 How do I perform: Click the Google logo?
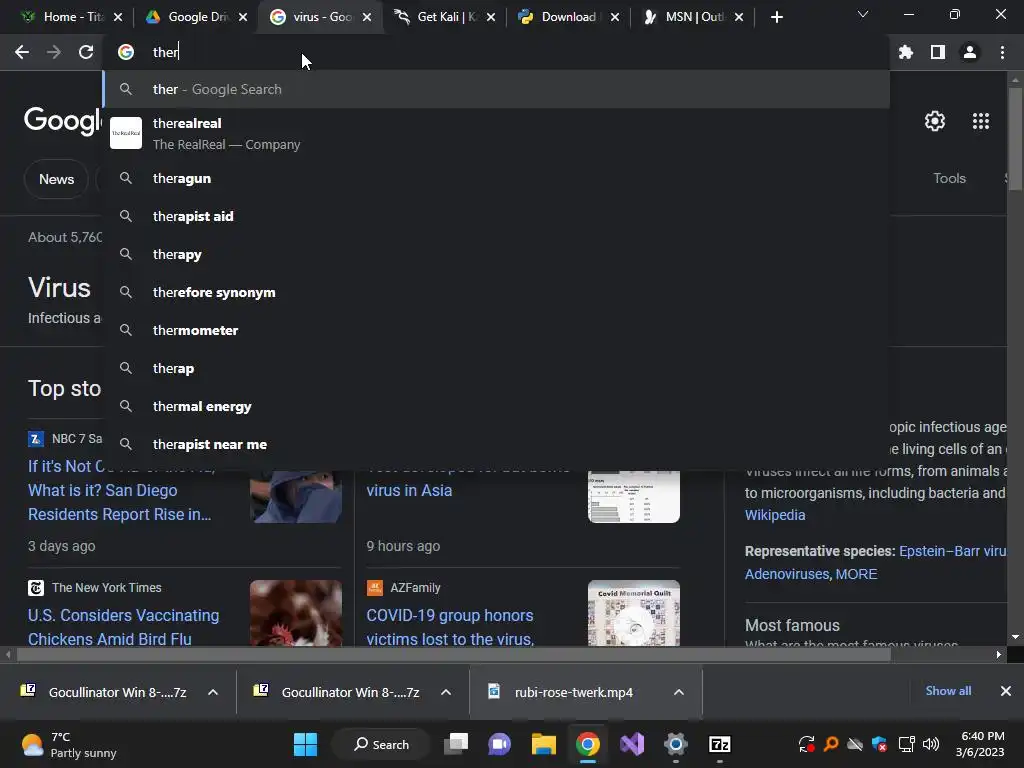point(63,121)
